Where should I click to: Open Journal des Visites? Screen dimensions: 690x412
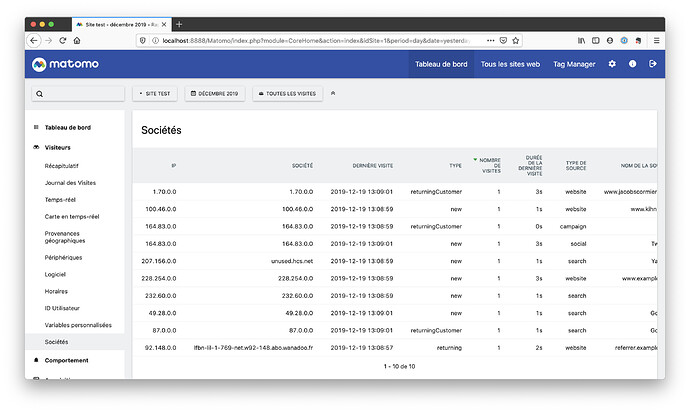tap(70, 183)
